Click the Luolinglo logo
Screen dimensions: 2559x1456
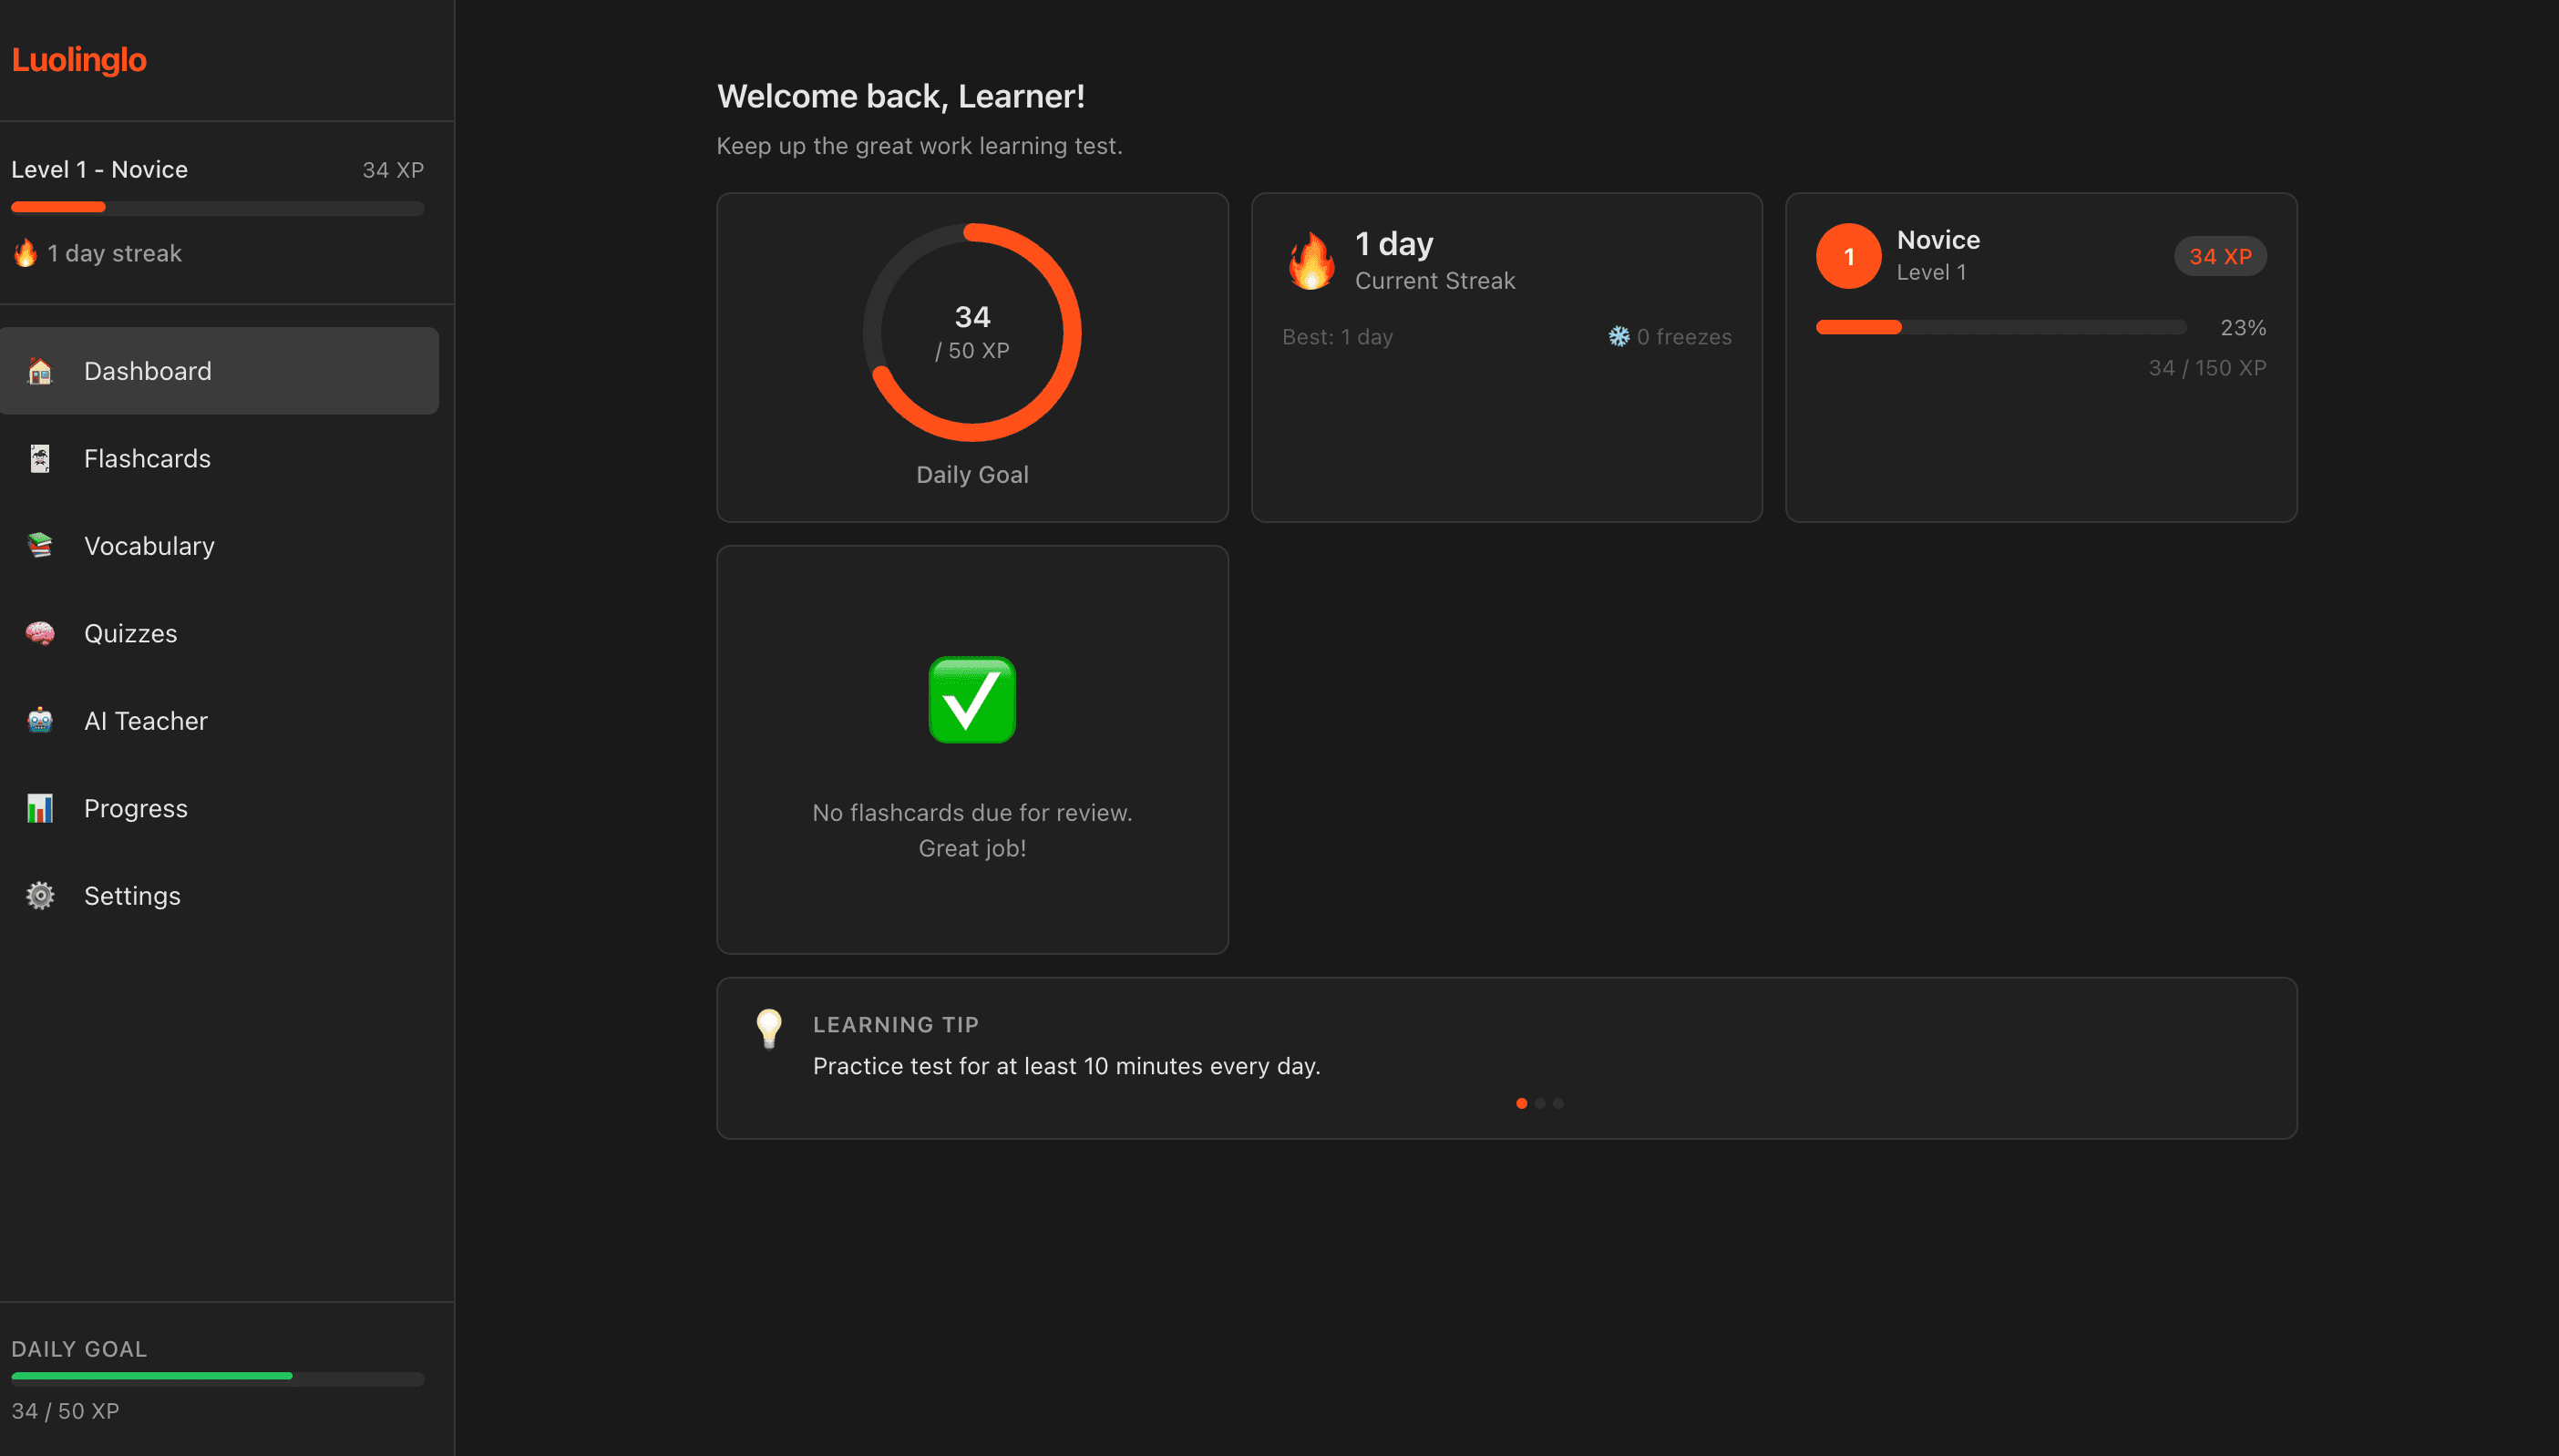pyautogui.click(x=79, y=60)
